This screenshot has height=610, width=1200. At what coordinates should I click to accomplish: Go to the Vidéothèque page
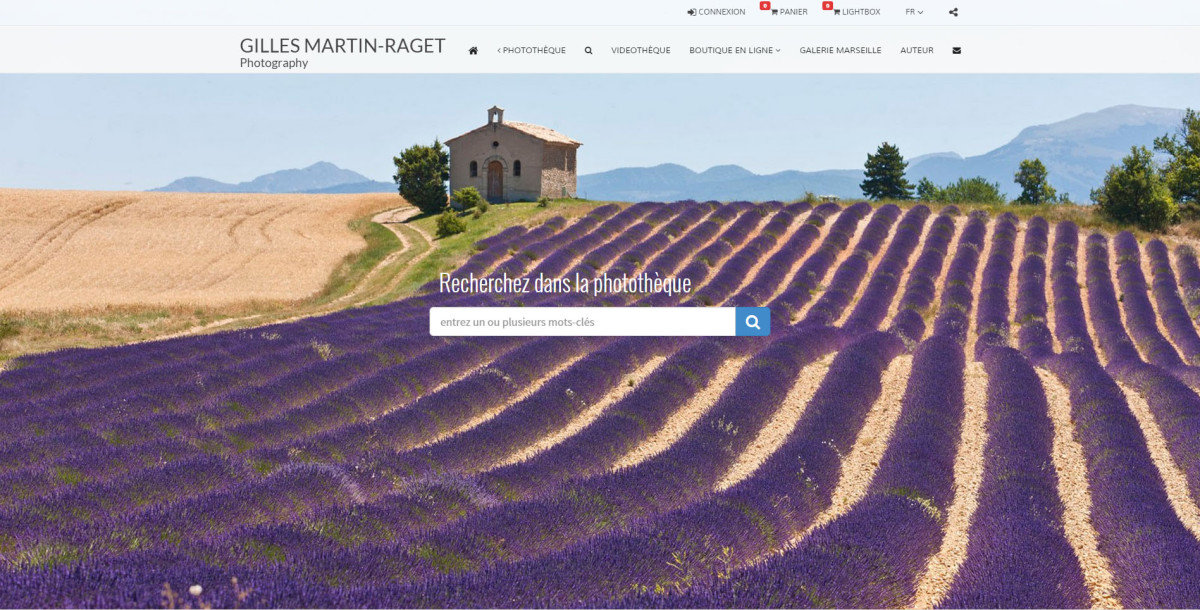click(640, 50)
